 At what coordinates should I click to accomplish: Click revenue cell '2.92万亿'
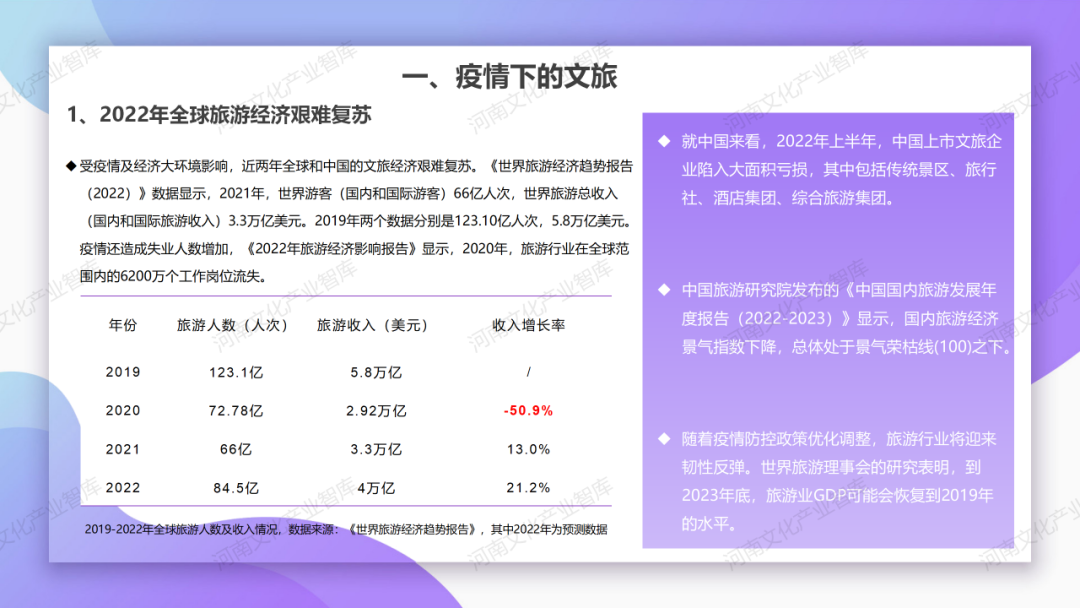(376, 411)
